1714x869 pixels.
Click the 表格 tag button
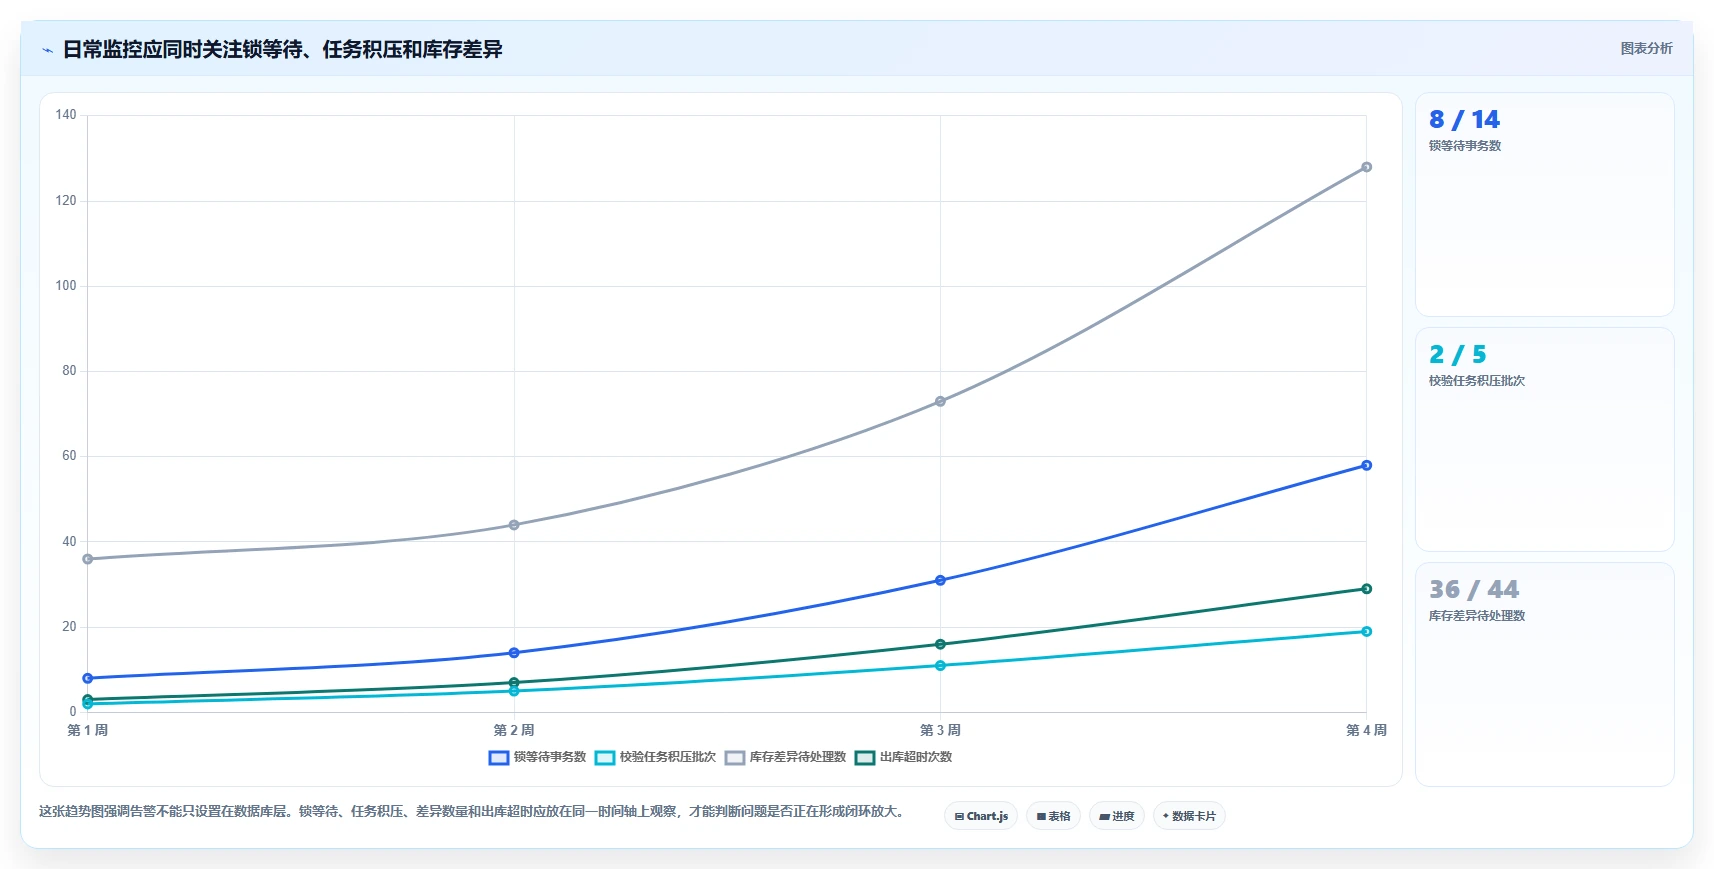point(1053,816)
